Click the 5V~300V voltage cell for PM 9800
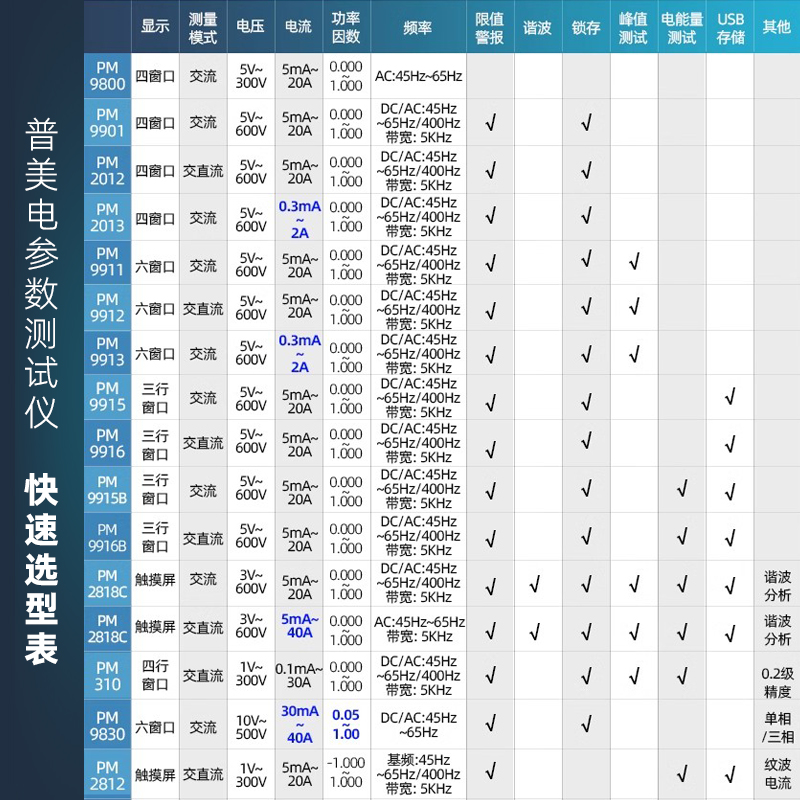The image size is (800, 800). [x=251, y=76]
